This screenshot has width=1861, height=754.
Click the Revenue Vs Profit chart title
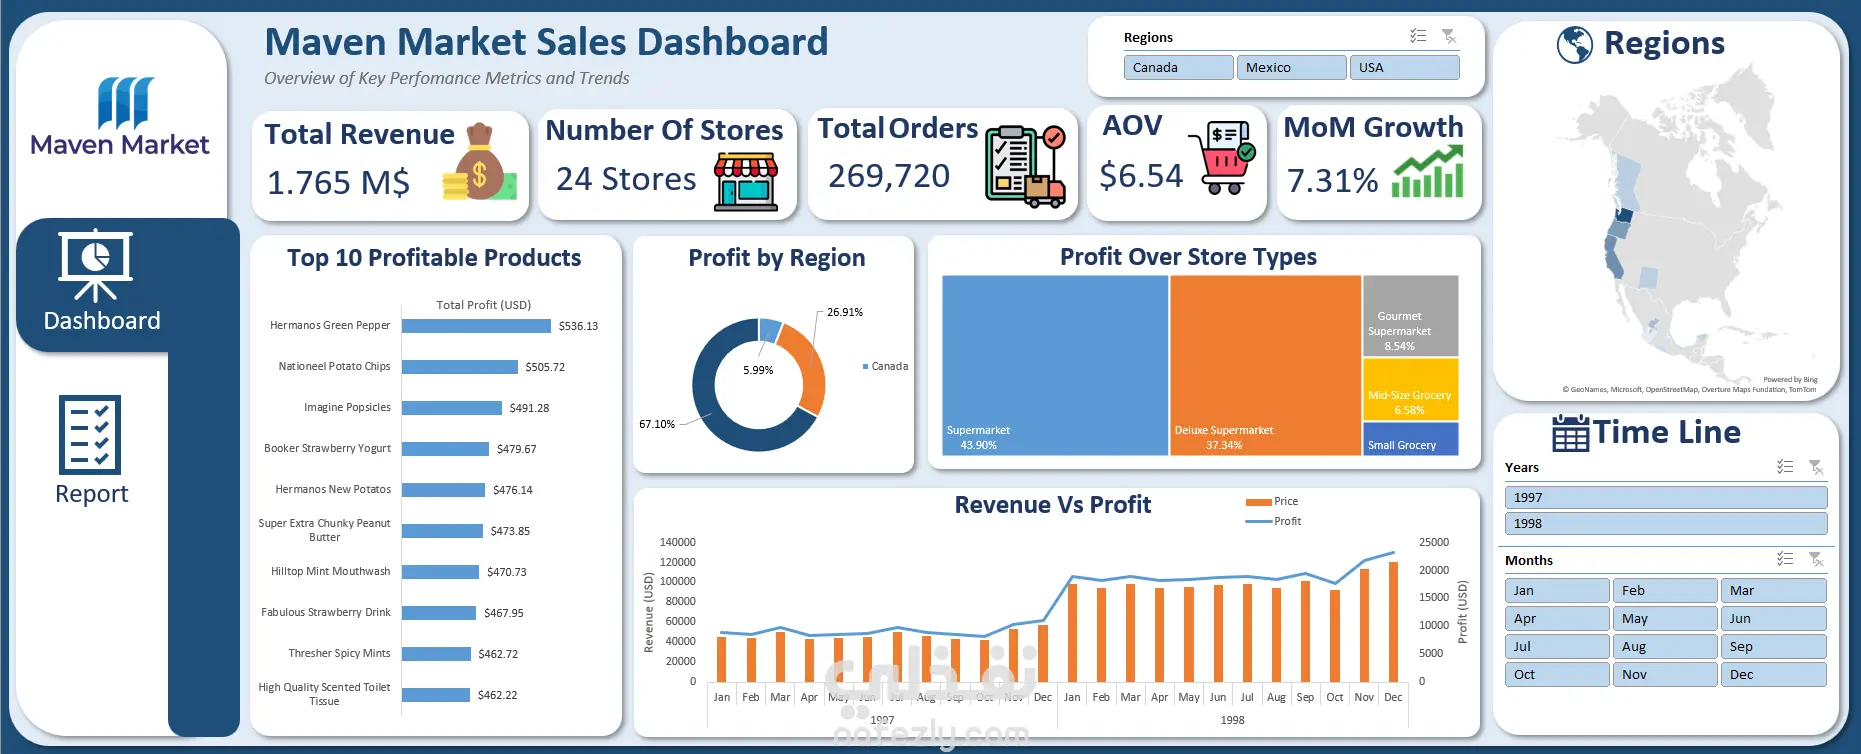pyautogui.click(x=1052, y=505)
